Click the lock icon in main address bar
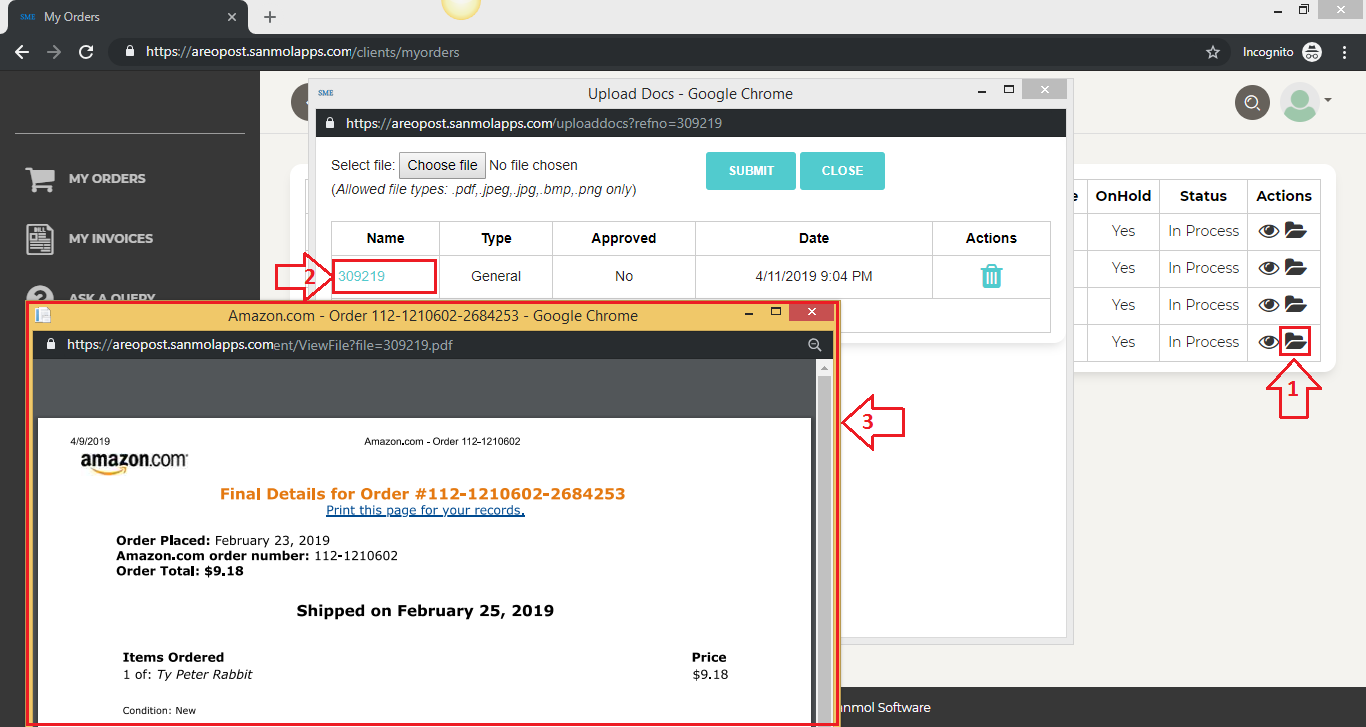Viewport: 1366px width, 727px height. point(129,52)
